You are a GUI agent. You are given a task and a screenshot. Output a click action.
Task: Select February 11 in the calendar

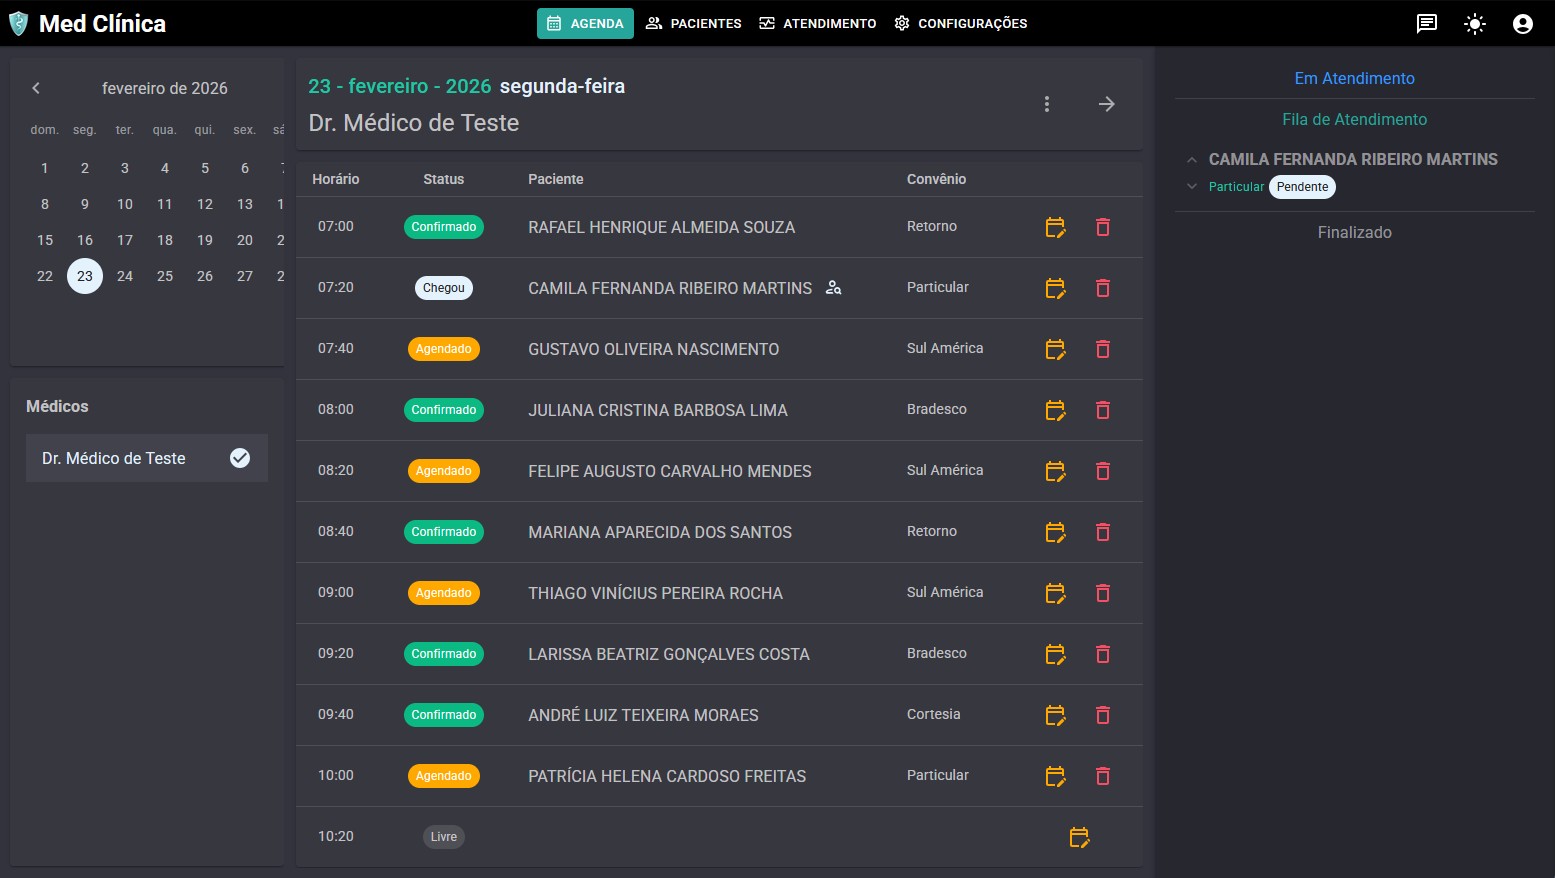tap(165, 204)
